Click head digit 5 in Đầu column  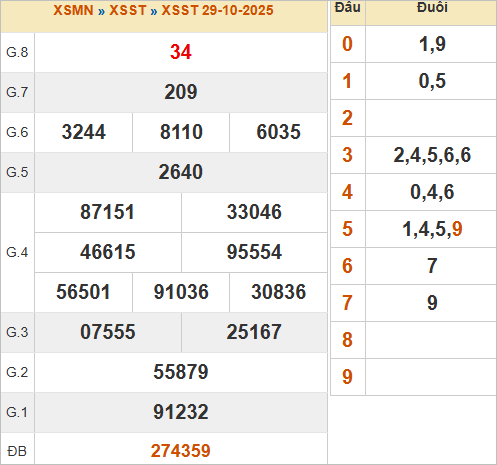[x=347, y=229]
